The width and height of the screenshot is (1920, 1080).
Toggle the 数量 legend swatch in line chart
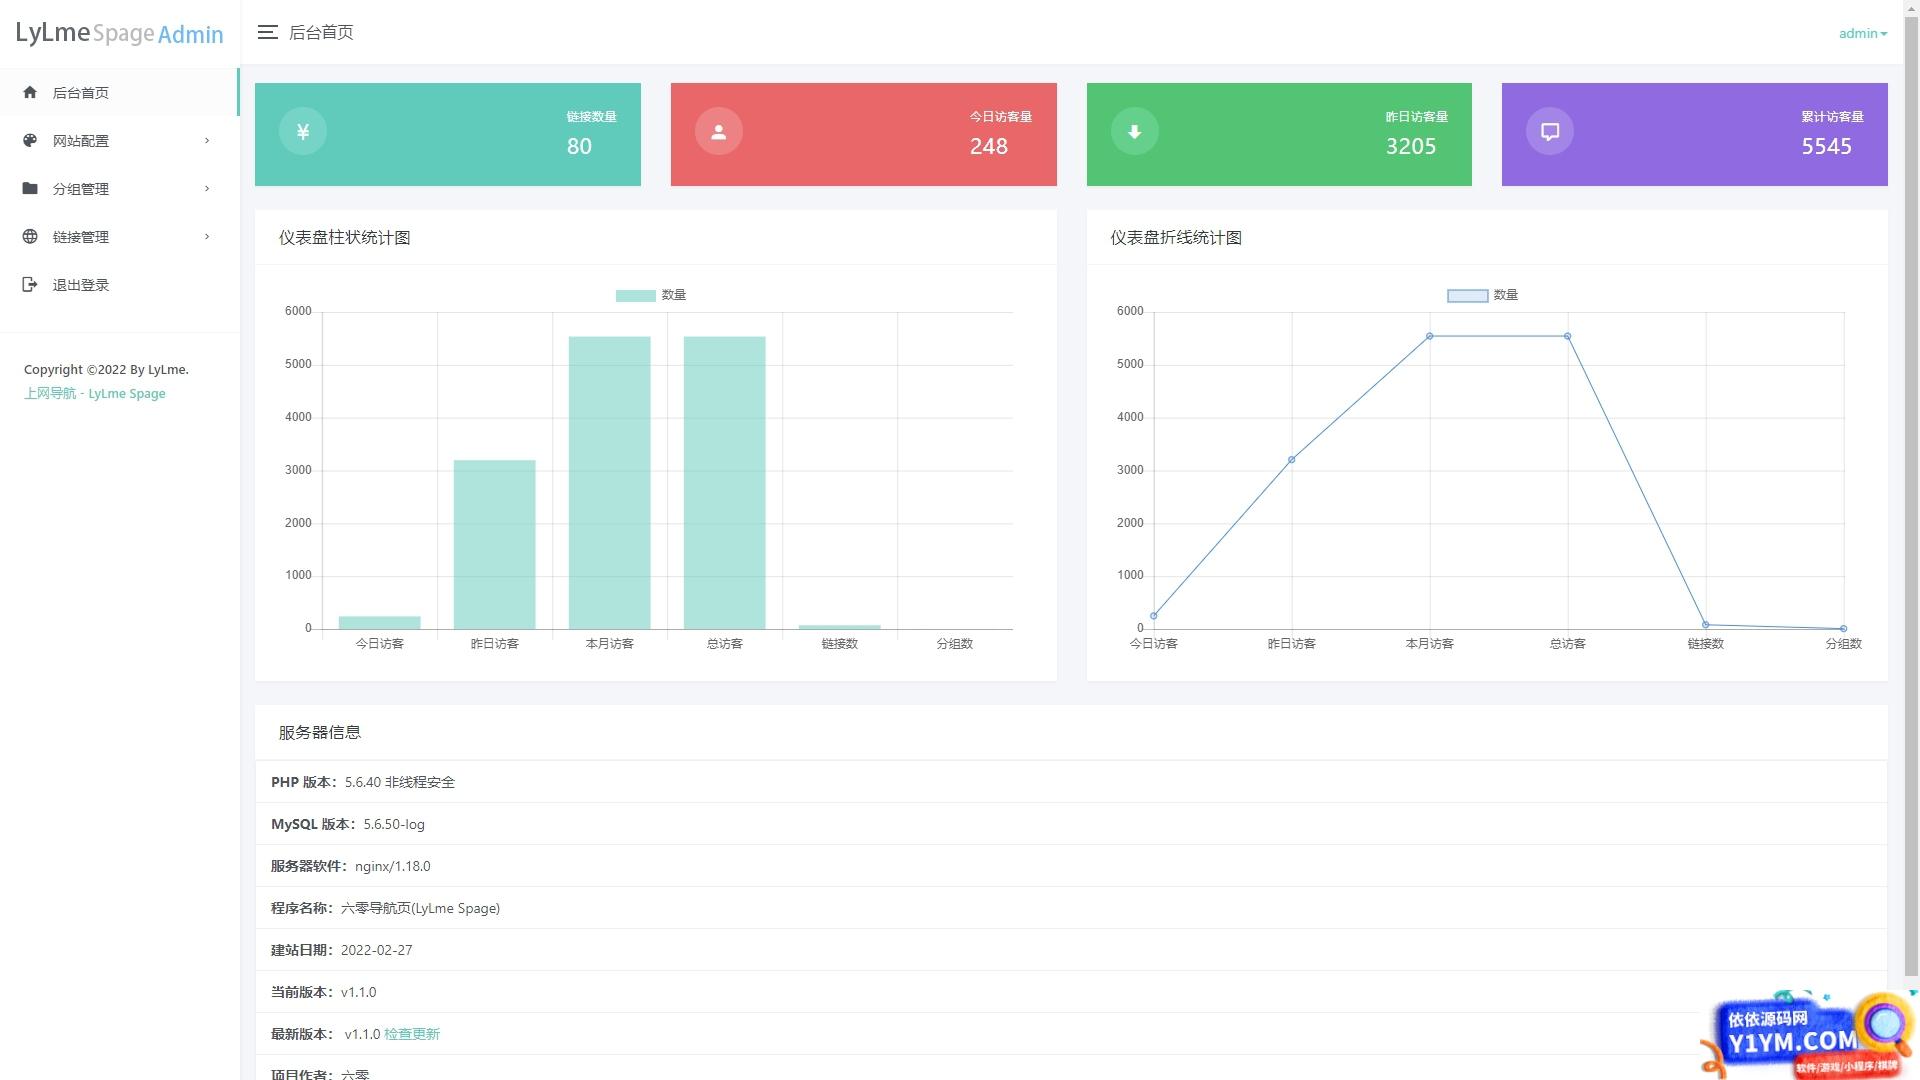(x=1467, y=295)
